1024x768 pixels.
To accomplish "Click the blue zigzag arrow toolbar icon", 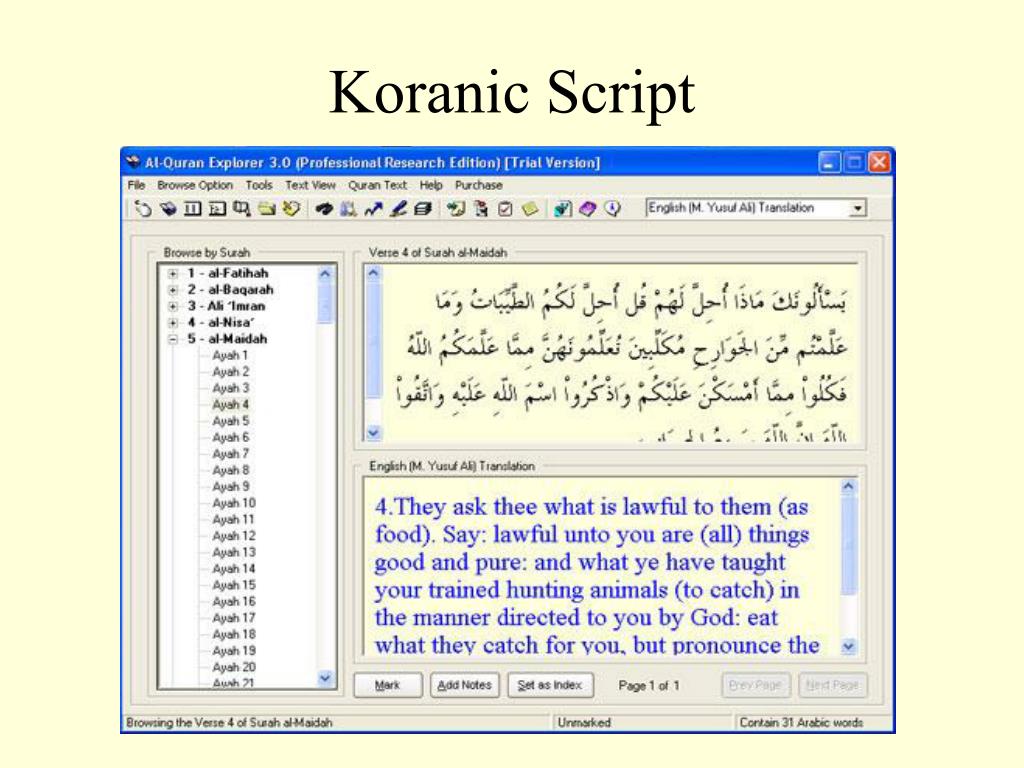I will pos(374,209).
